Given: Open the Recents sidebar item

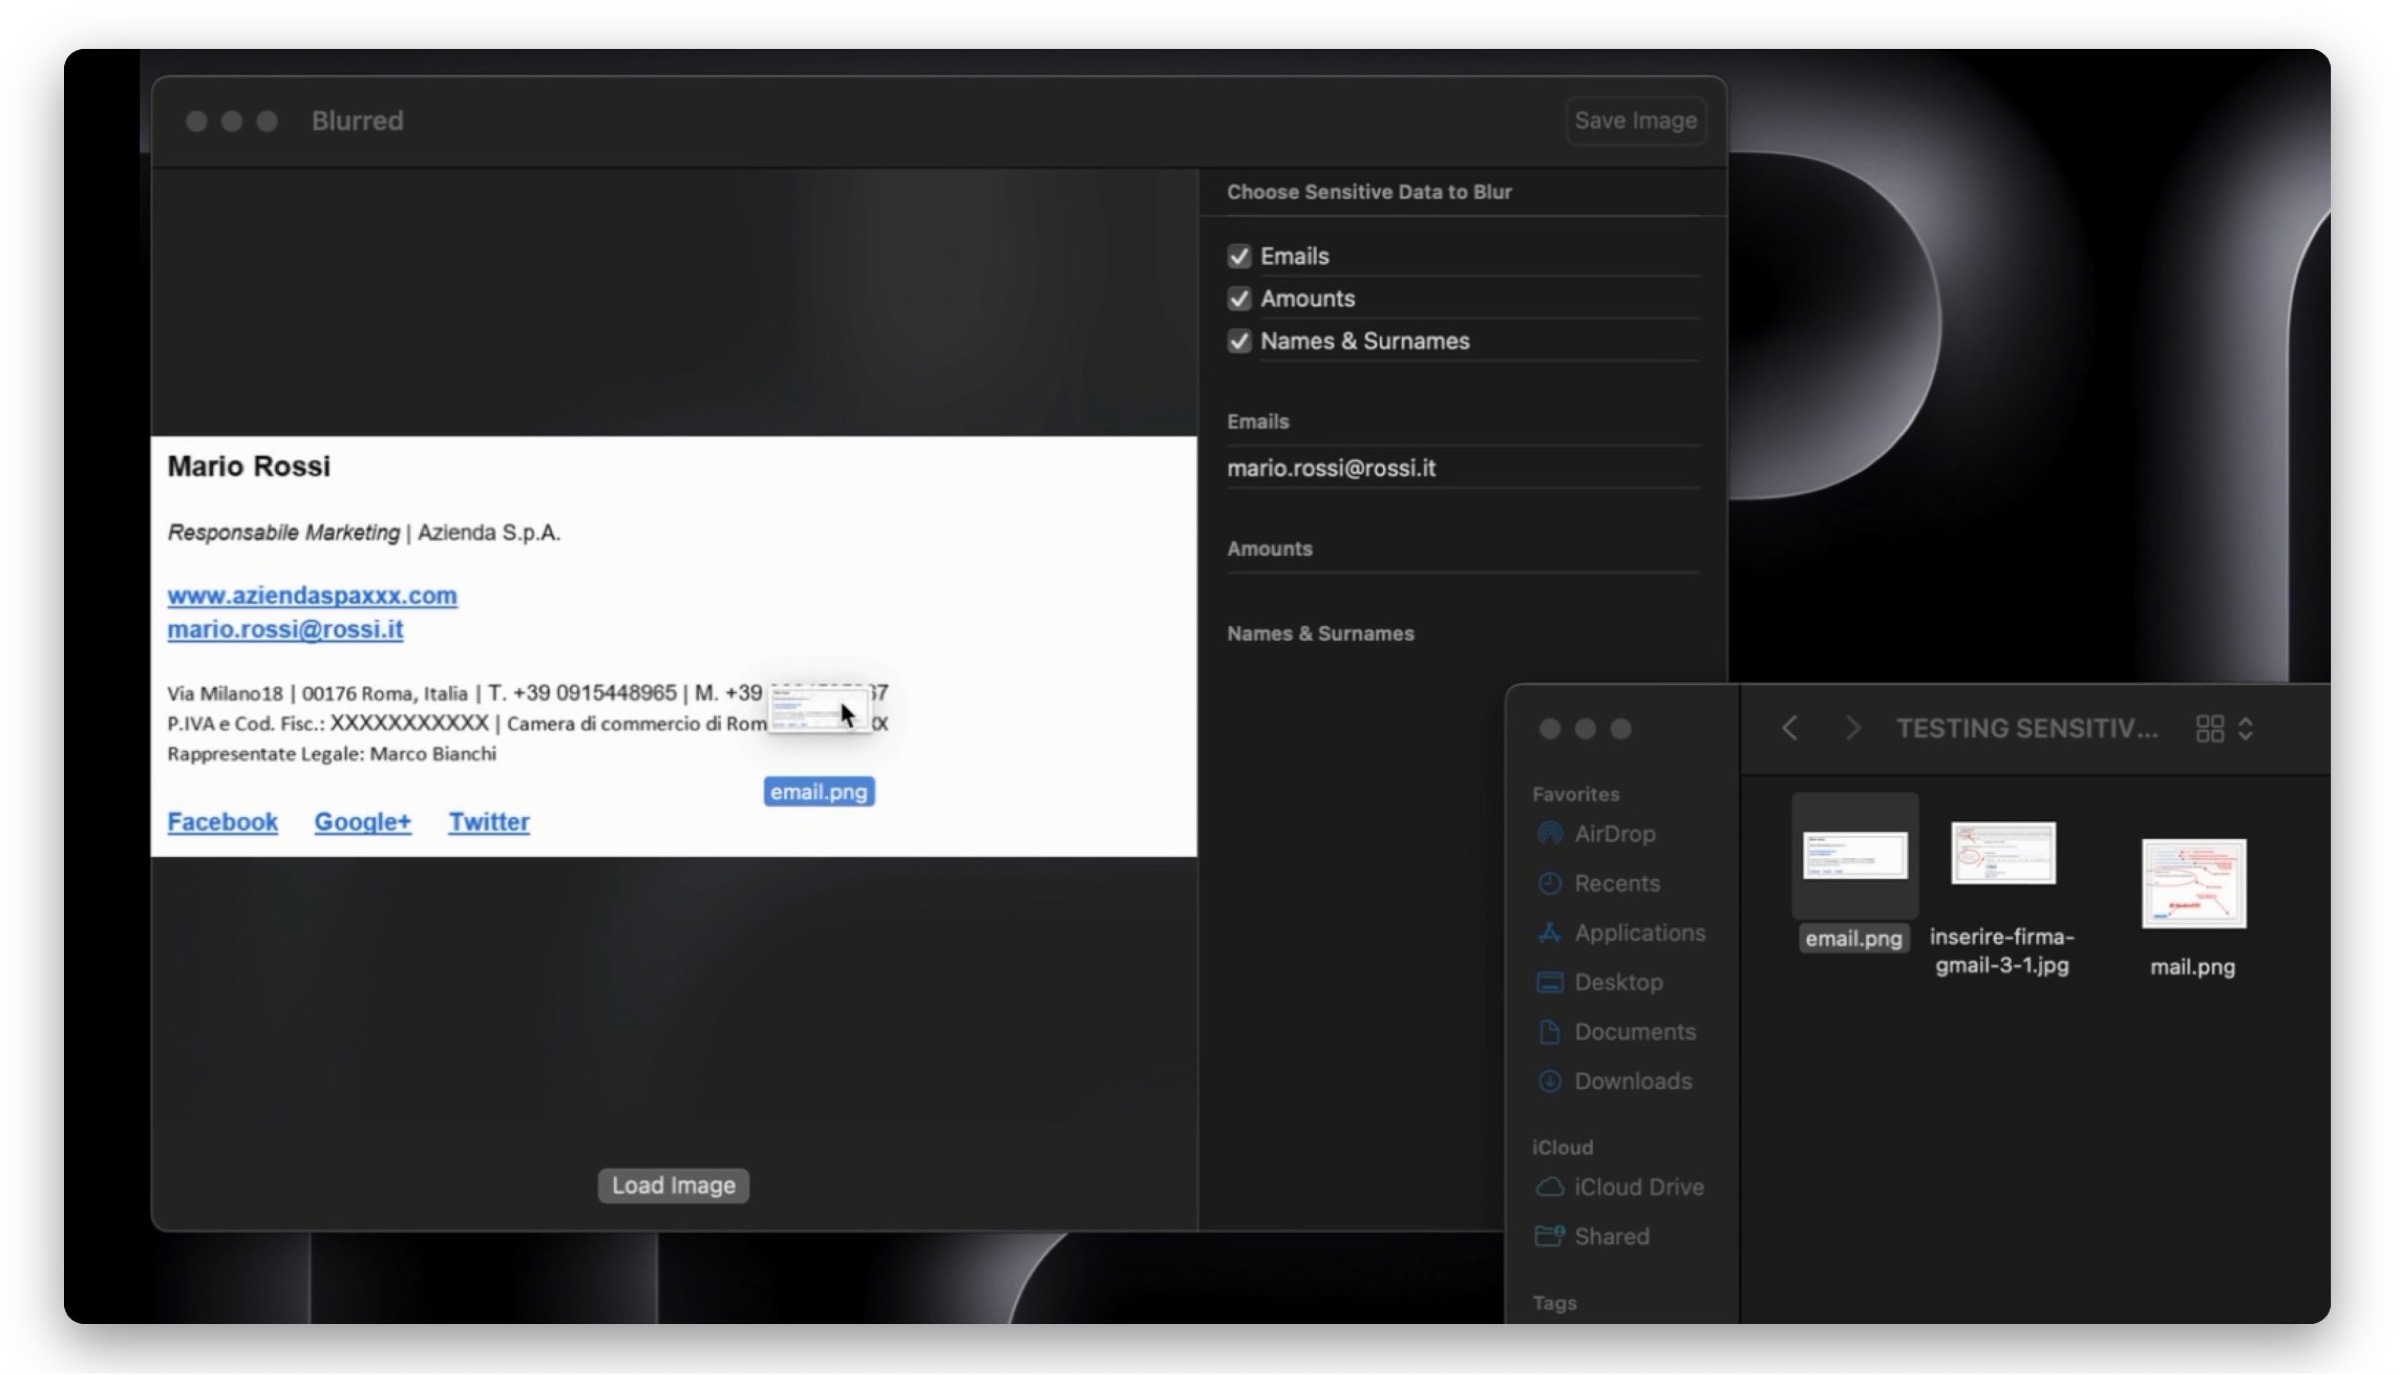Looking at the screenshot, I should 1616,883.
